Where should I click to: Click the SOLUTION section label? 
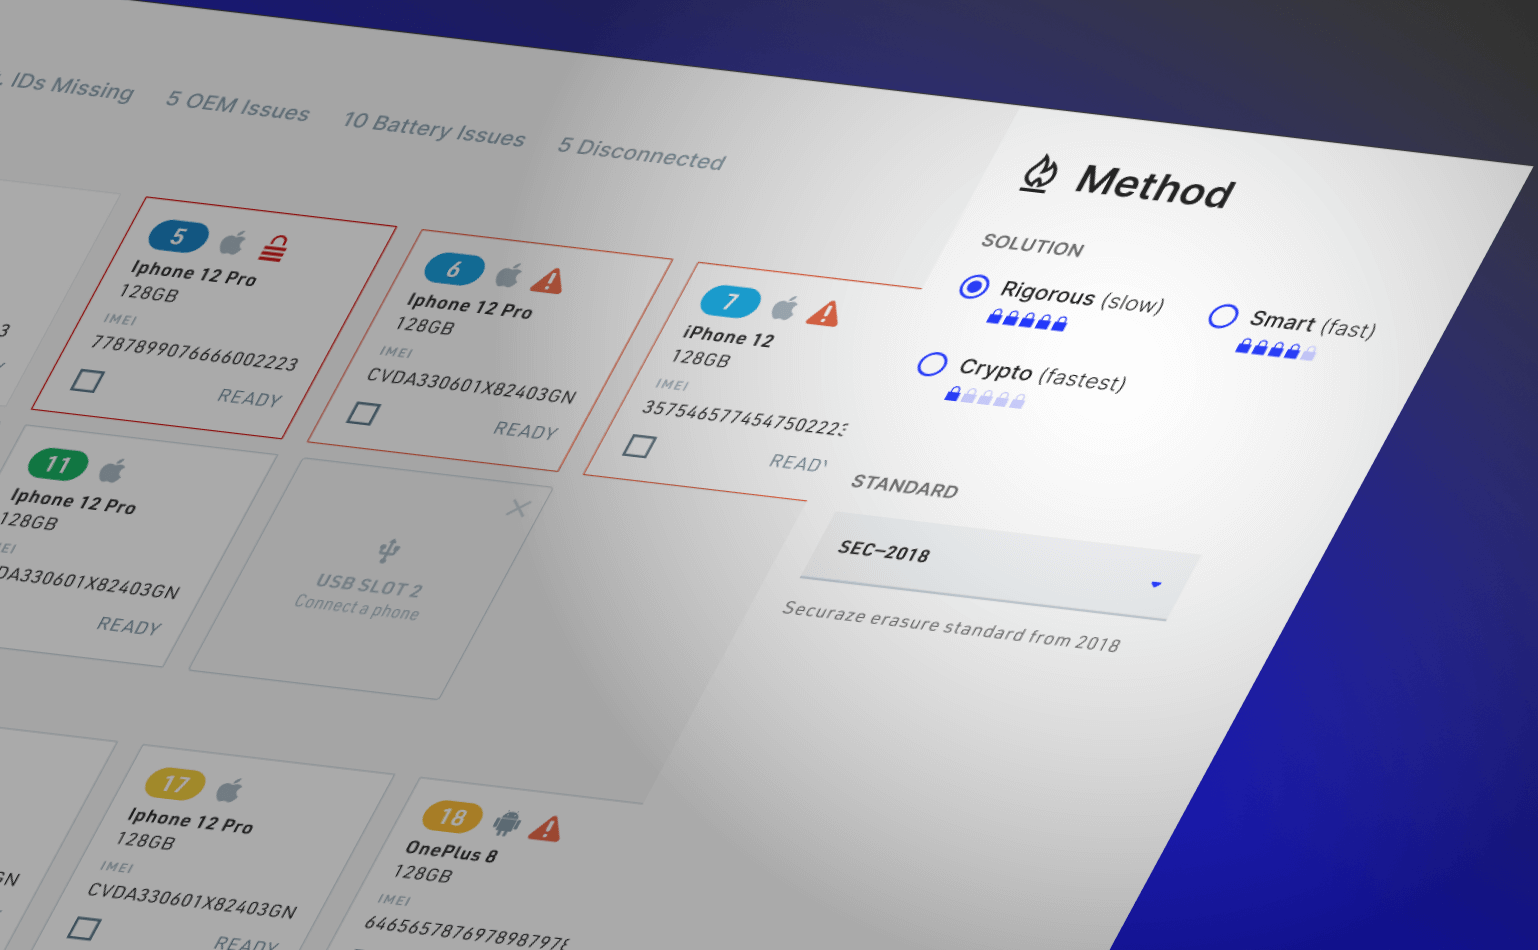pos(1033,245)
